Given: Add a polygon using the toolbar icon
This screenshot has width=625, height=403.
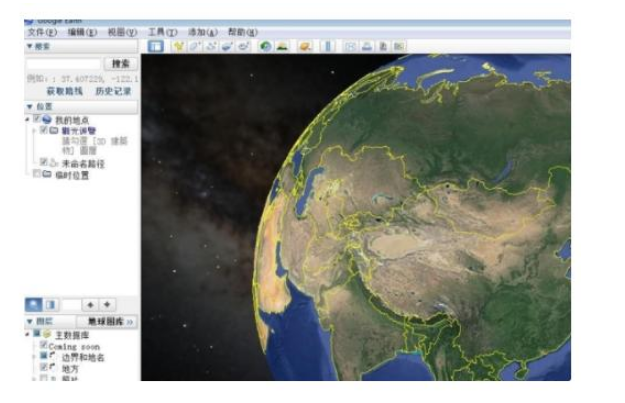Looking at the screenshot, I should pyautogui.click(x=195, y=46).
